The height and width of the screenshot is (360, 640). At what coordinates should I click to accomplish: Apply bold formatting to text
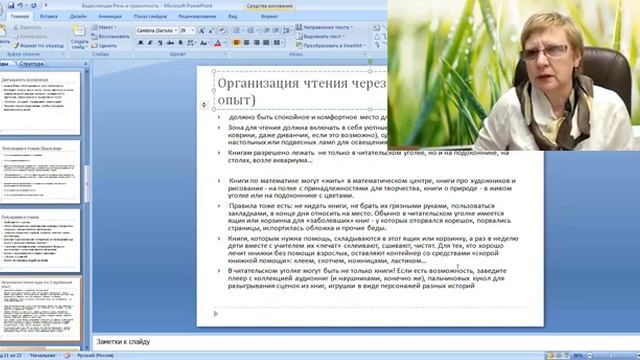point(141,43)
